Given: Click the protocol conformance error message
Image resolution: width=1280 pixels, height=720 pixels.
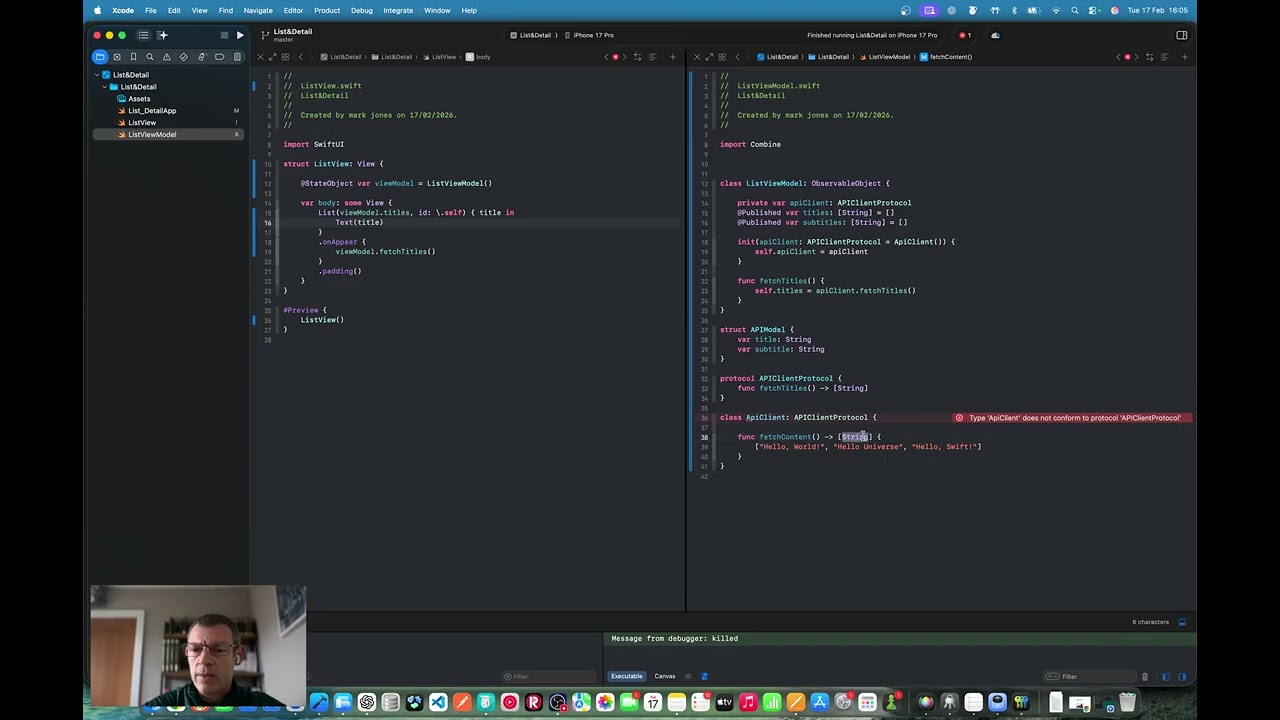Looking at the screenshot, I should tap(1068, 418).
